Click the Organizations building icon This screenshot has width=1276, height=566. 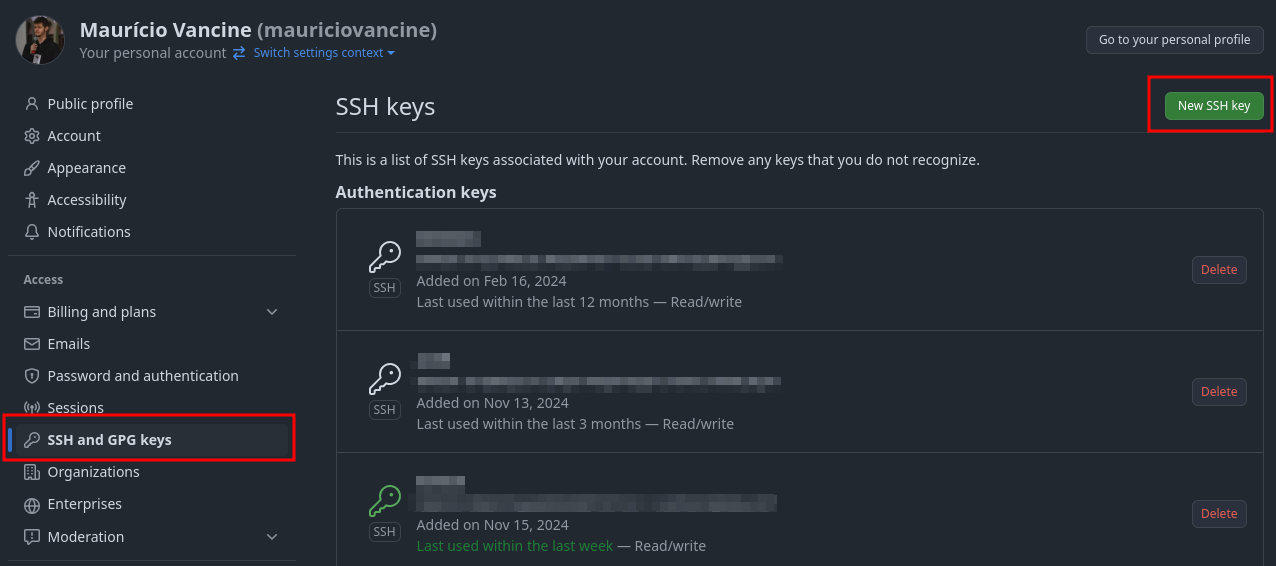(x=32, y=472)
